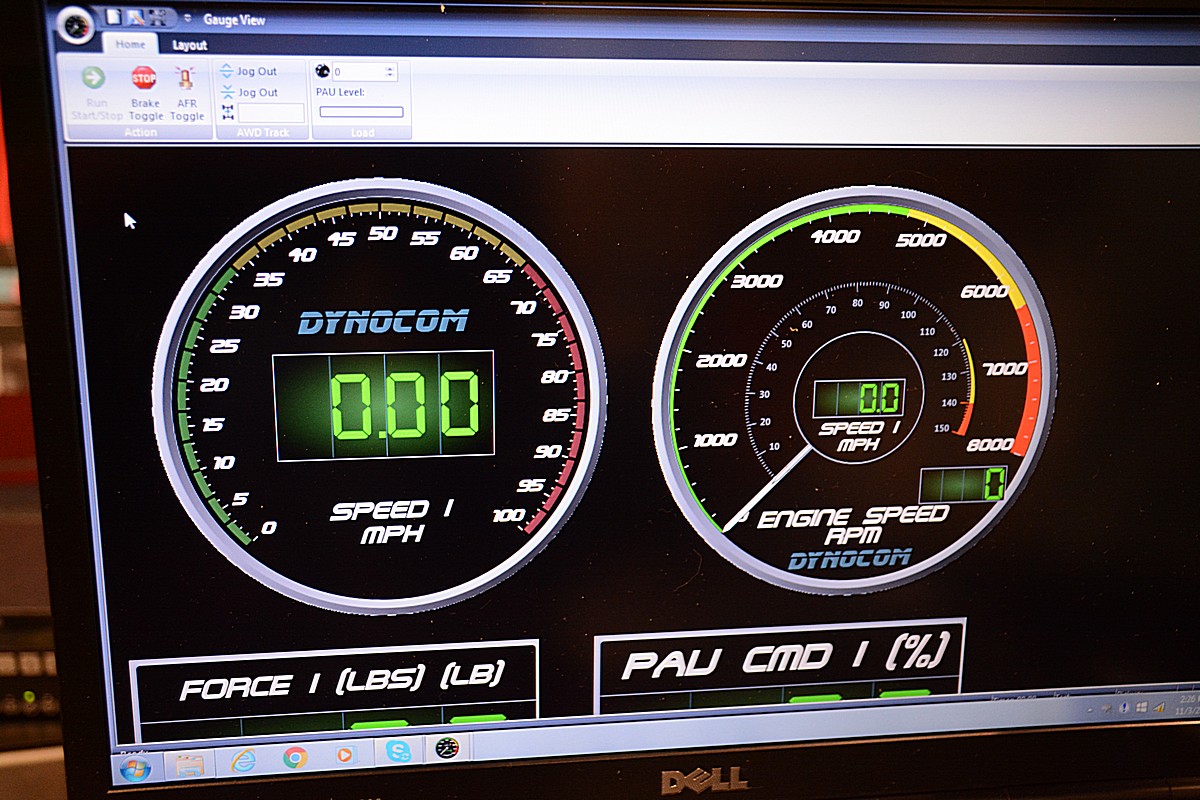Click the Dynocom gauge taskbar icon
Screen dimensions: 1200x800
(446, 747)
